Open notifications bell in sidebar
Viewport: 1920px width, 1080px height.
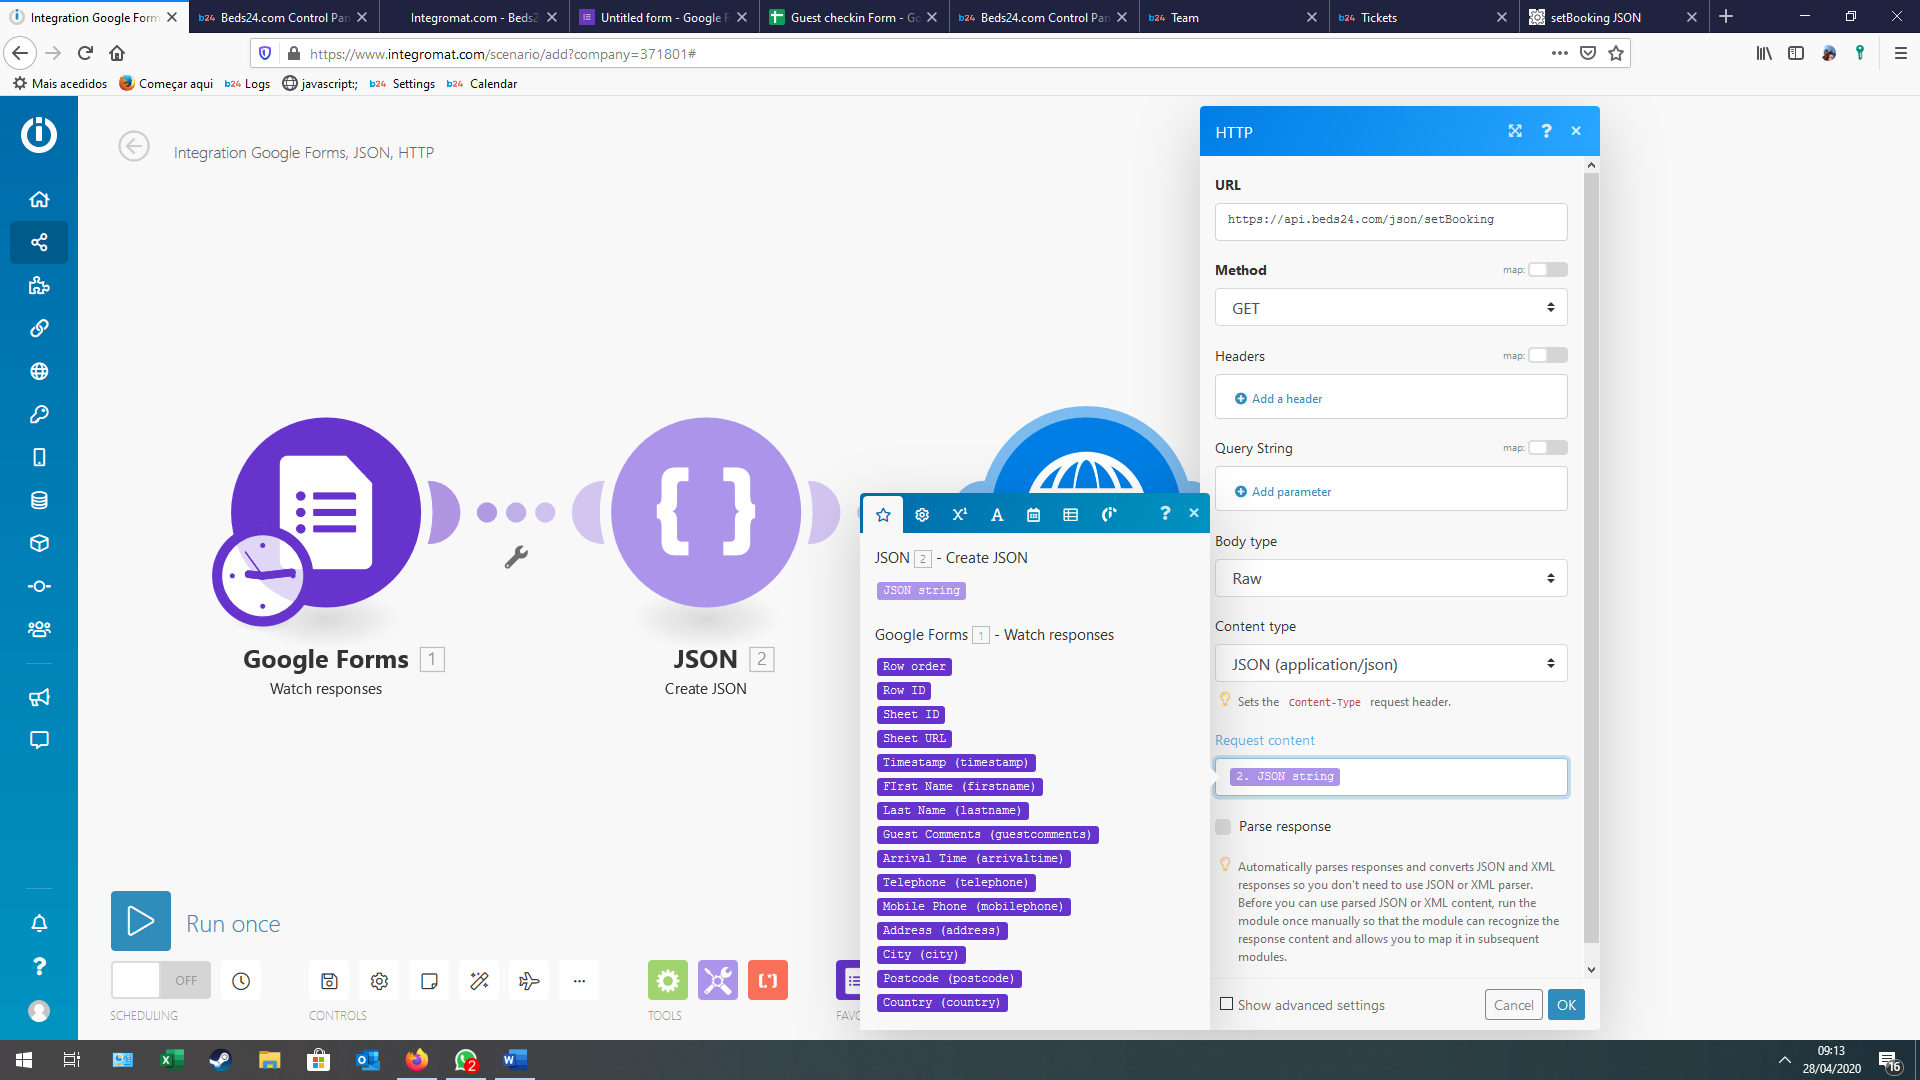39,923
